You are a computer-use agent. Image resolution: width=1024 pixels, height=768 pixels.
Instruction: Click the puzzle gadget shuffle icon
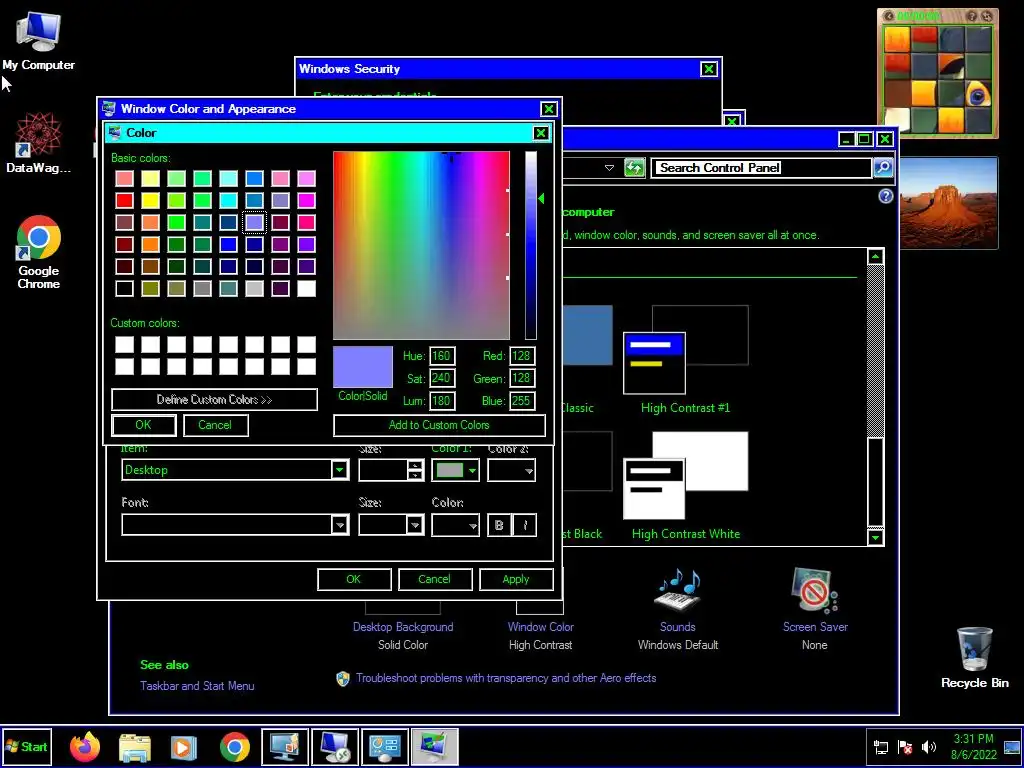coord(986,16)
